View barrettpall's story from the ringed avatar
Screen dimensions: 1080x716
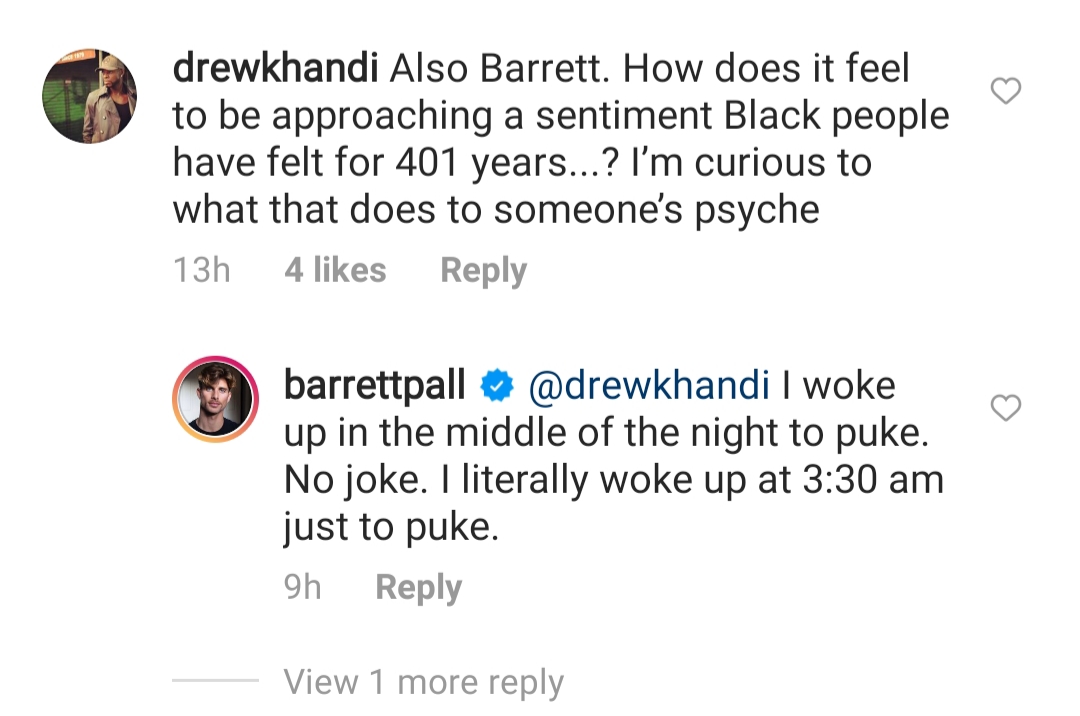coord(215,399)
